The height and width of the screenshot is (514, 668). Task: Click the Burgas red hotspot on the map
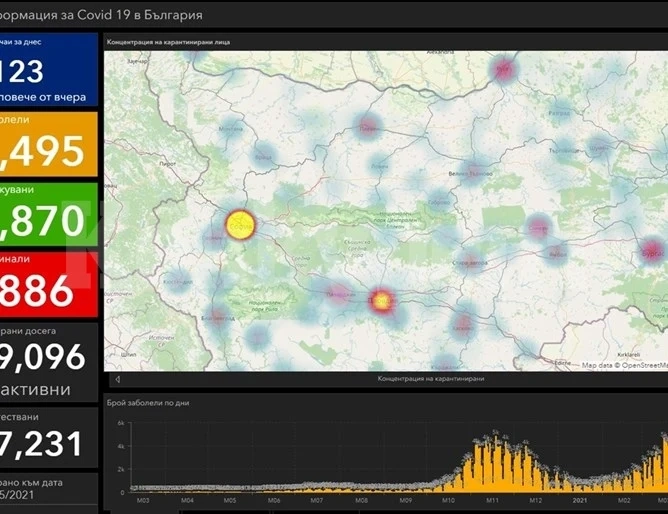[652, 251]
